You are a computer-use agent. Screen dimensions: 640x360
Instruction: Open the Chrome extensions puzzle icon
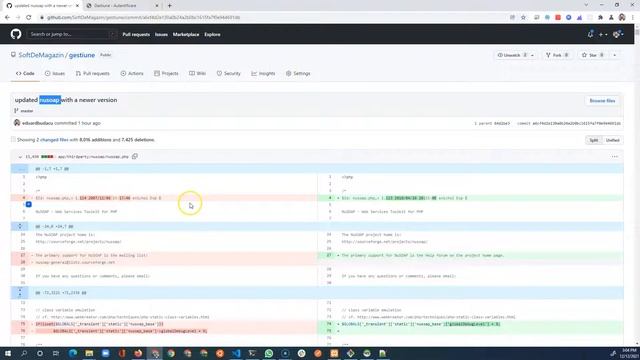click(x=600, y=18)
